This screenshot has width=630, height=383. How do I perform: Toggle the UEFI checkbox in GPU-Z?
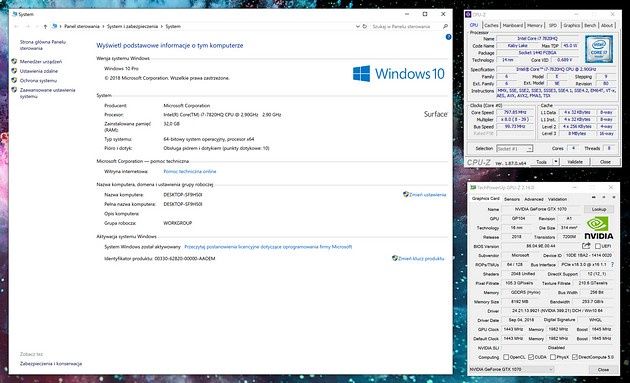point(597,246)
